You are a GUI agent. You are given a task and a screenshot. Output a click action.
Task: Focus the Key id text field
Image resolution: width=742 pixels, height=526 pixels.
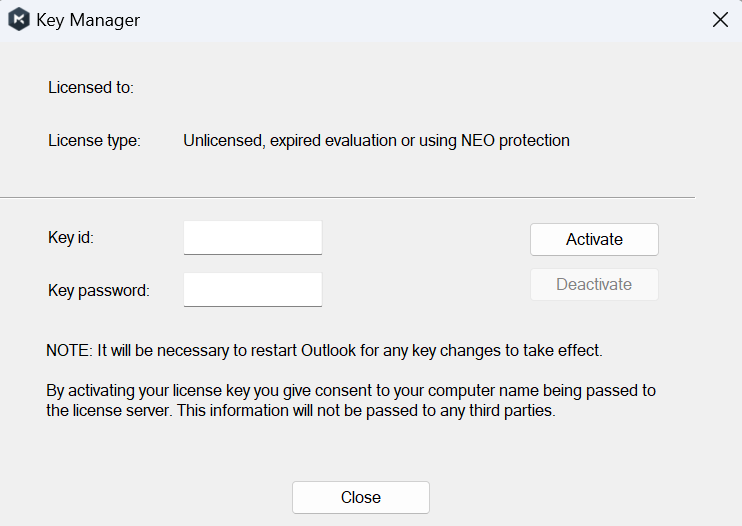click(253, 238)
